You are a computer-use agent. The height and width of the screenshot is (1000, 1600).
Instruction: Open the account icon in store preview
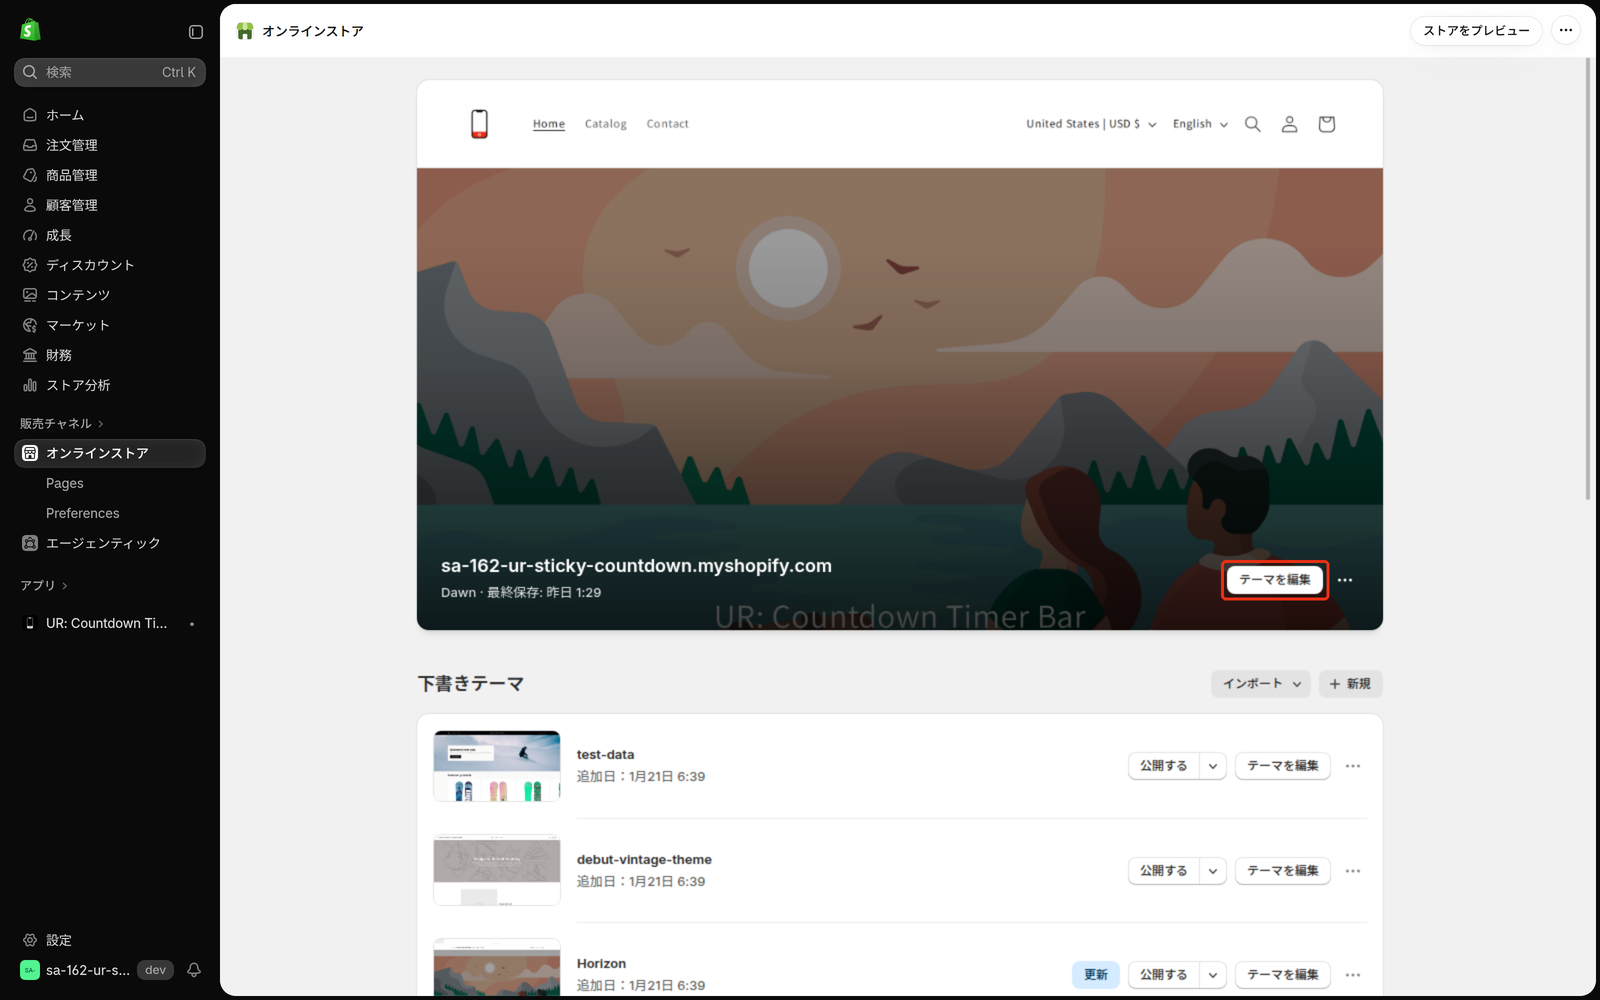pos(1289,124)
